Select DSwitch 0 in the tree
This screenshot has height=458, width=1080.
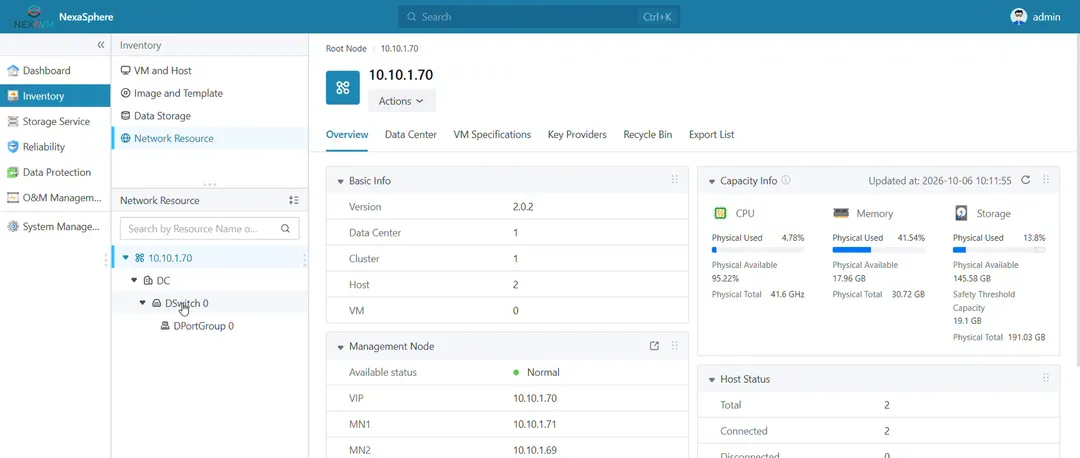[x=187, y=303]
